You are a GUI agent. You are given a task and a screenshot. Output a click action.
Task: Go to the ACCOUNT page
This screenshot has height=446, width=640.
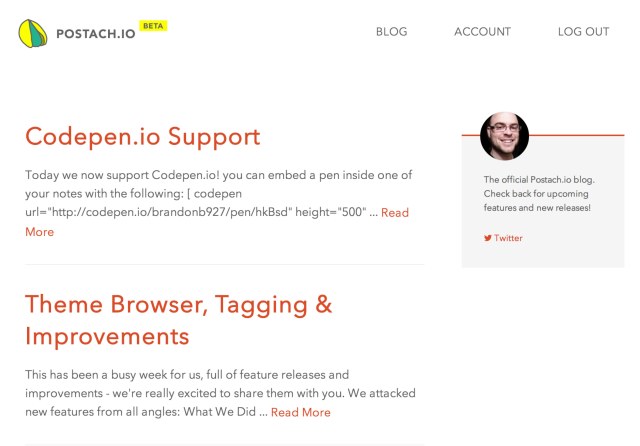[x=482, y=32]
